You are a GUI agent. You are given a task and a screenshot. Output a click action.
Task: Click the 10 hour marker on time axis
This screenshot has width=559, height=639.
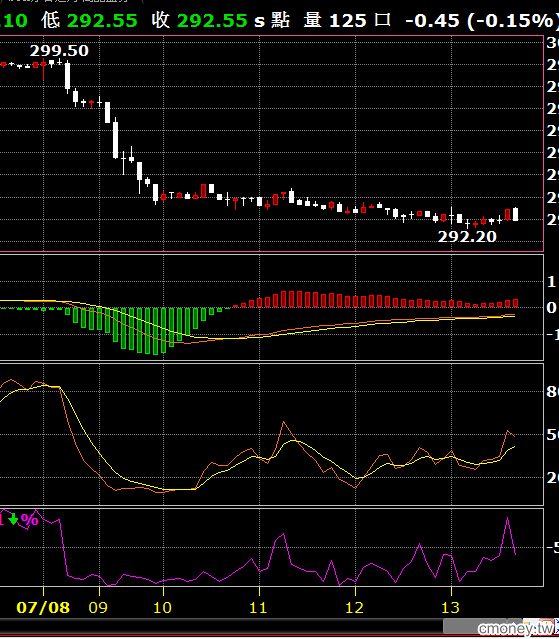tap(163, 608)
